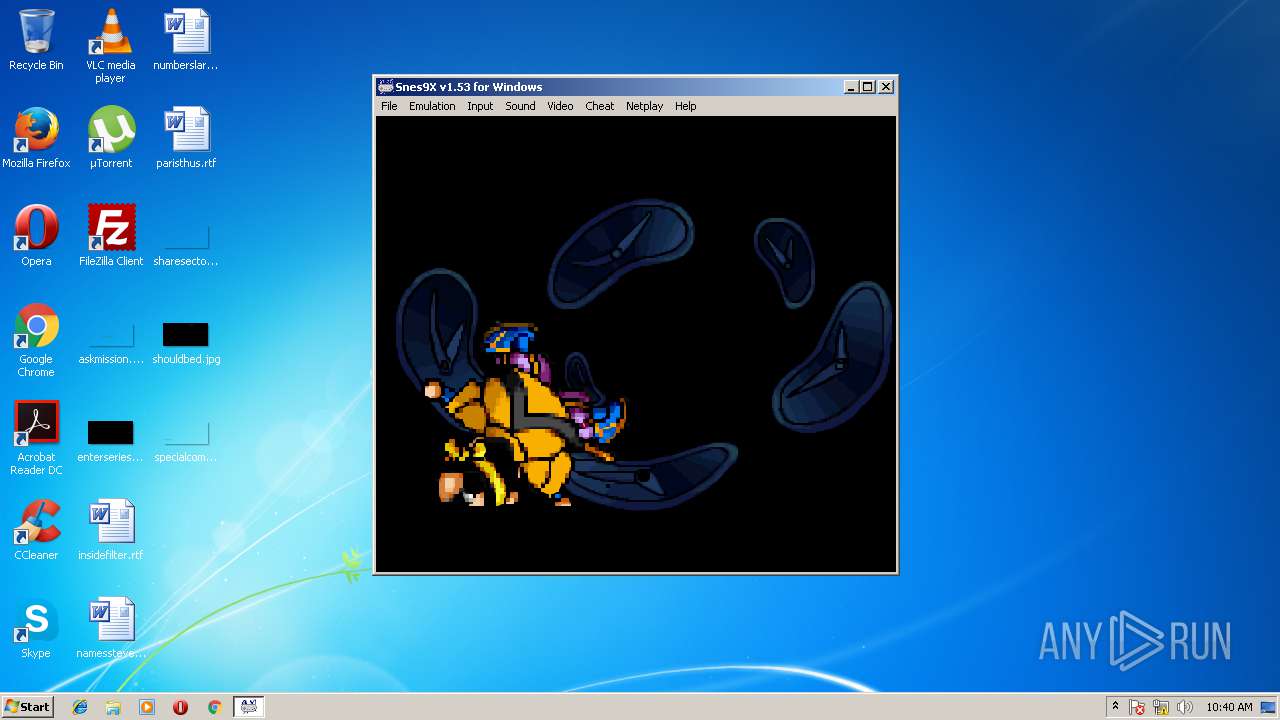Screen dimensions: 1280x720
Task: Open the Action Center flag icon
Action: pos(1138,707)
